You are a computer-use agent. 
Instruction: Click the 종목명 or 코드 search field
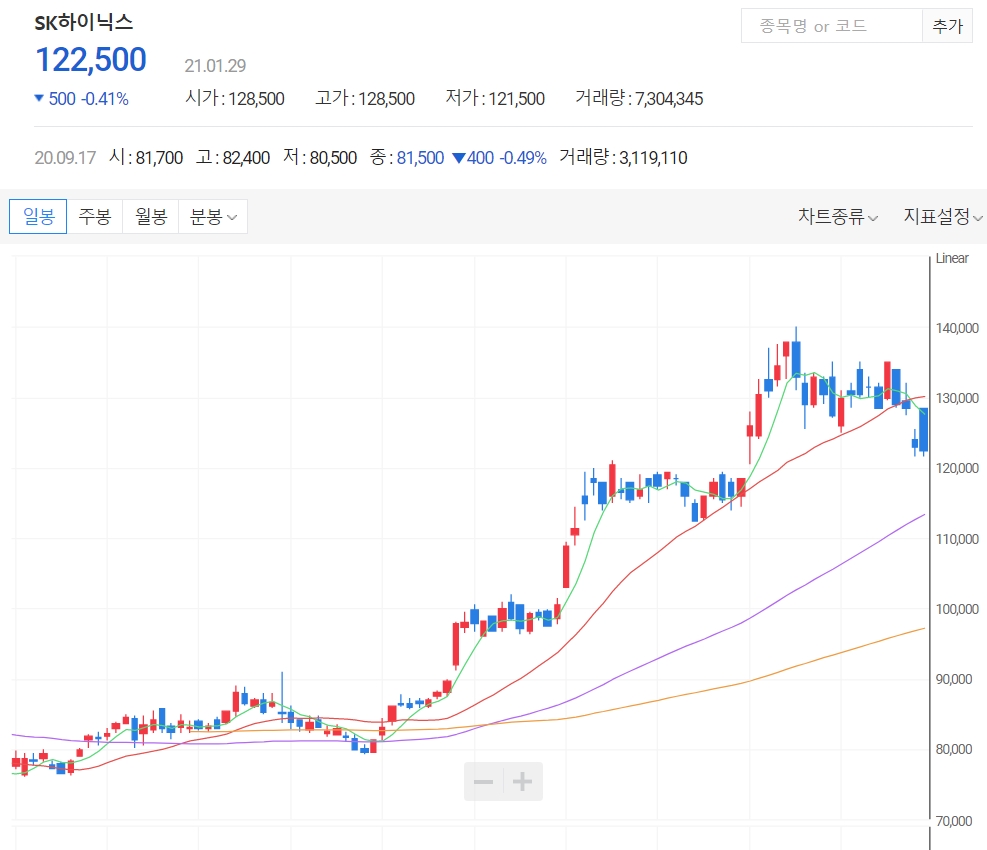[x=832, y=26]
